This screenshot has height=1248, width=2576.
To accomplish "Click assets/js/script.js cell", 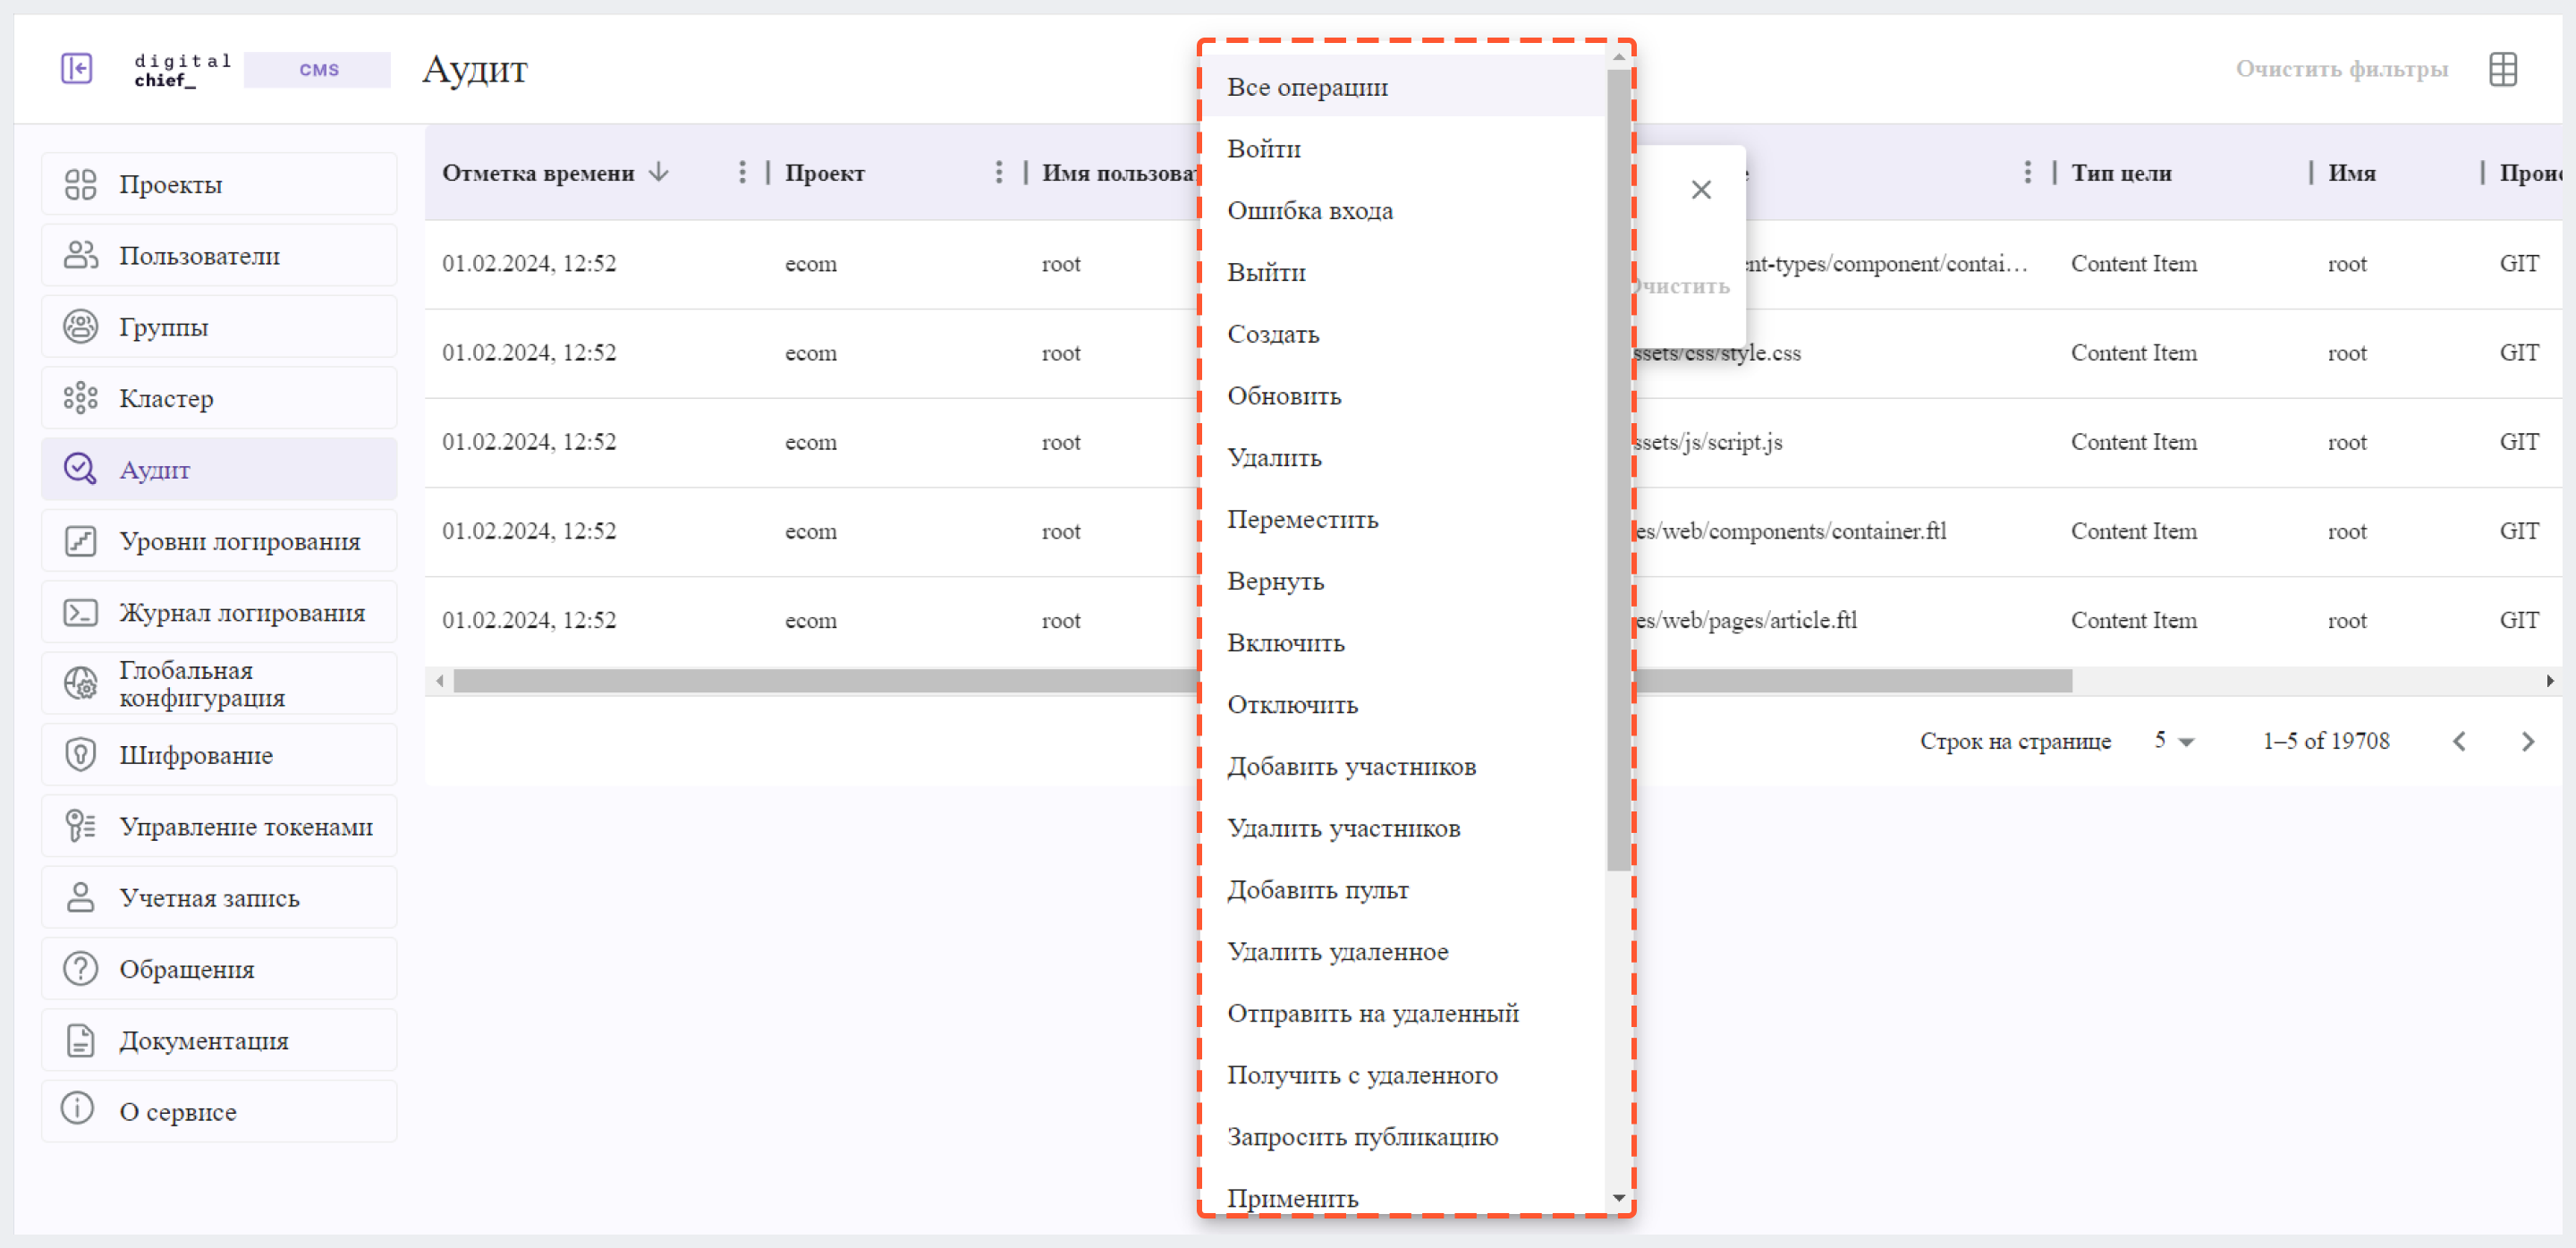I will (1708, 441).
